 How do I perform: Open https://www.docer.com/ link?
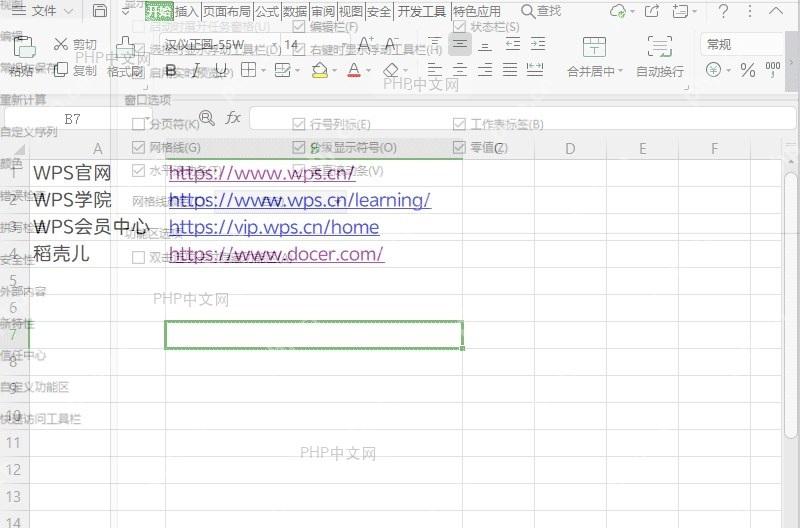pyautogui.click(x=276, y=254)
